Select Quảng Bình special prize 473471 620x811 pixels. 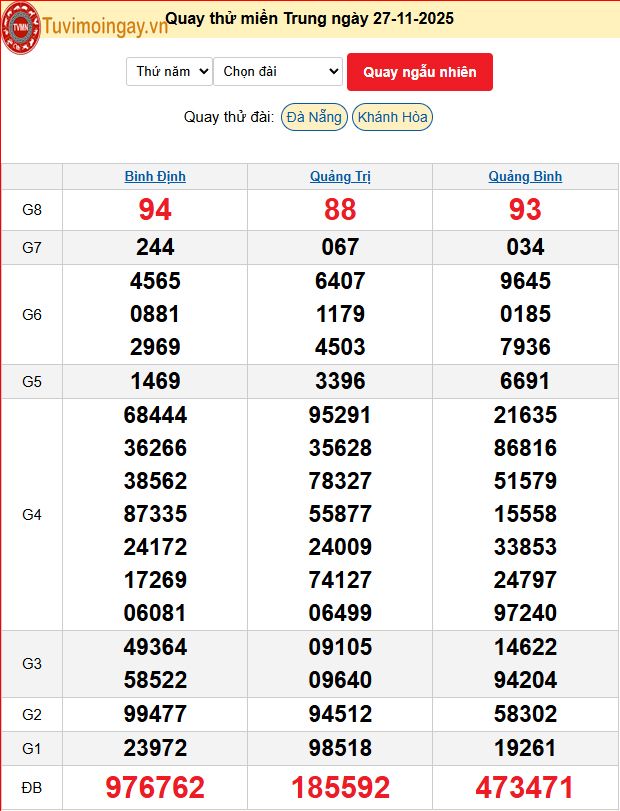pos(525,787)
